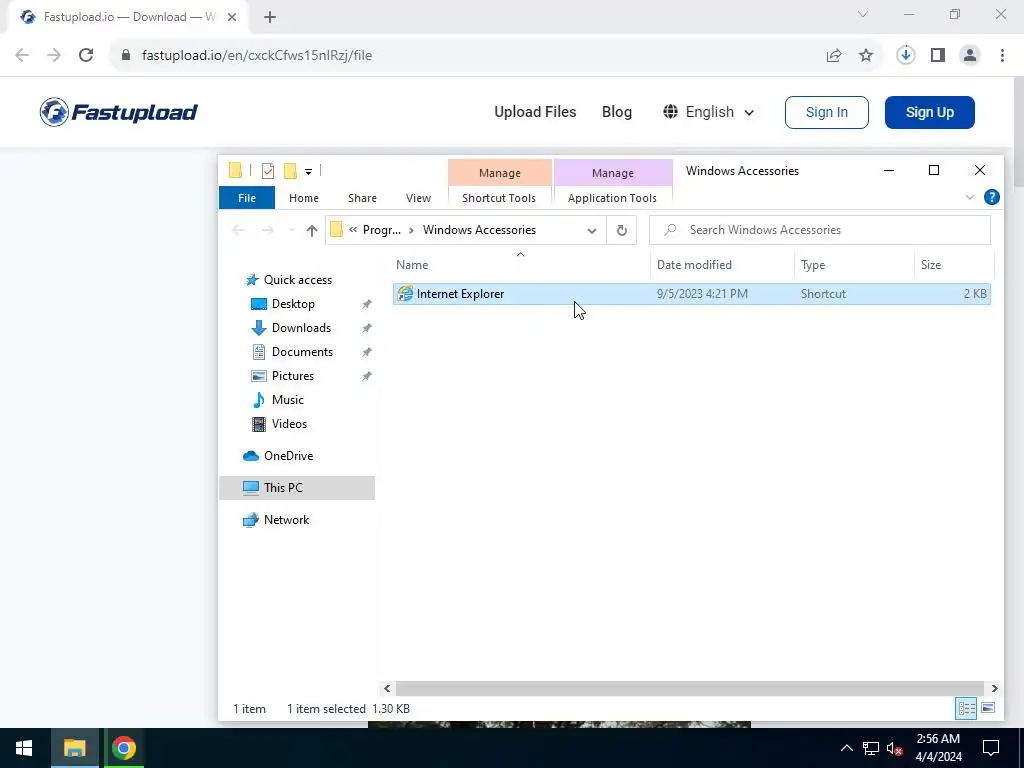Click the Chrome back arrow button
Viewport: 1024px width, 768px height.
click(22, 56)
